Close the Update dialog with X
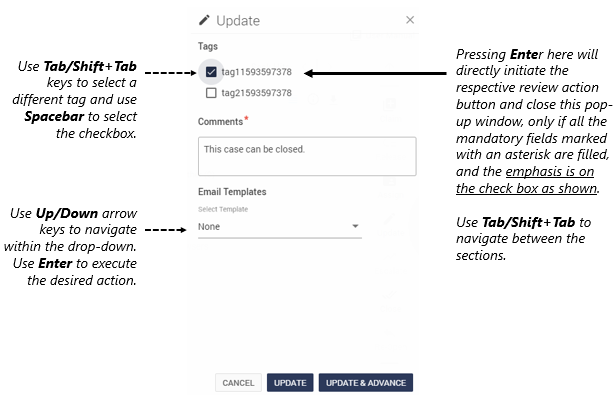This screenshot has height=410, width=614. coord(410,20)
